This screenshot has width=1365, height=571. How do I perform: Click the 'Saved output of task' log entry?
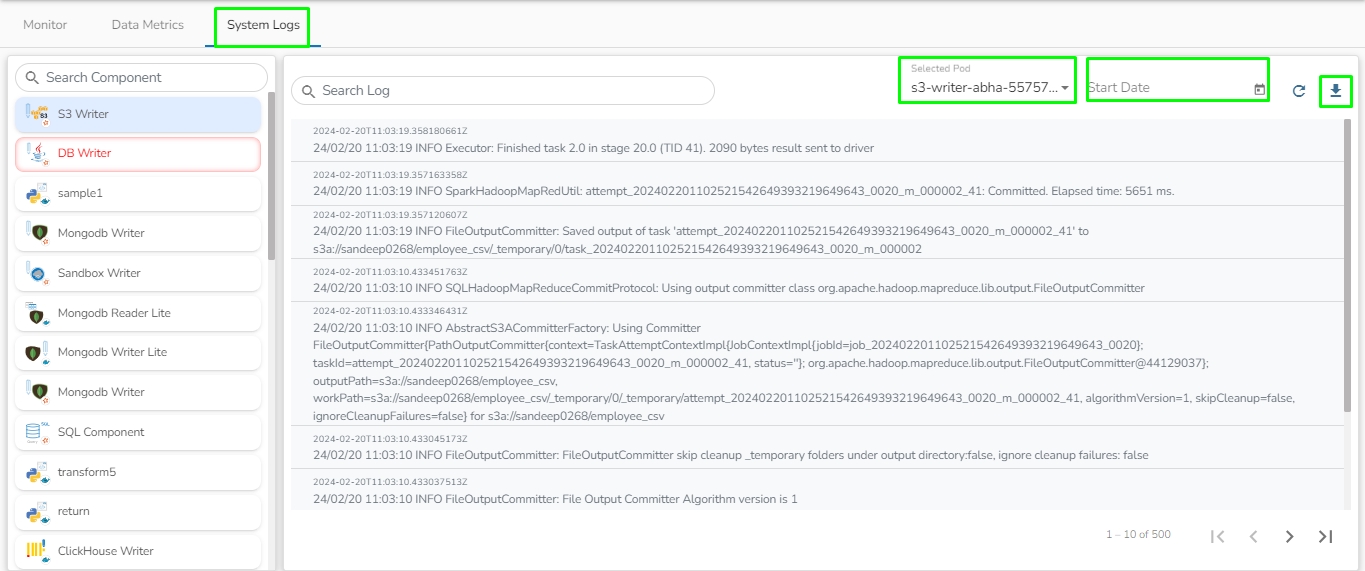pyautogui.click(x=816, y=232)
